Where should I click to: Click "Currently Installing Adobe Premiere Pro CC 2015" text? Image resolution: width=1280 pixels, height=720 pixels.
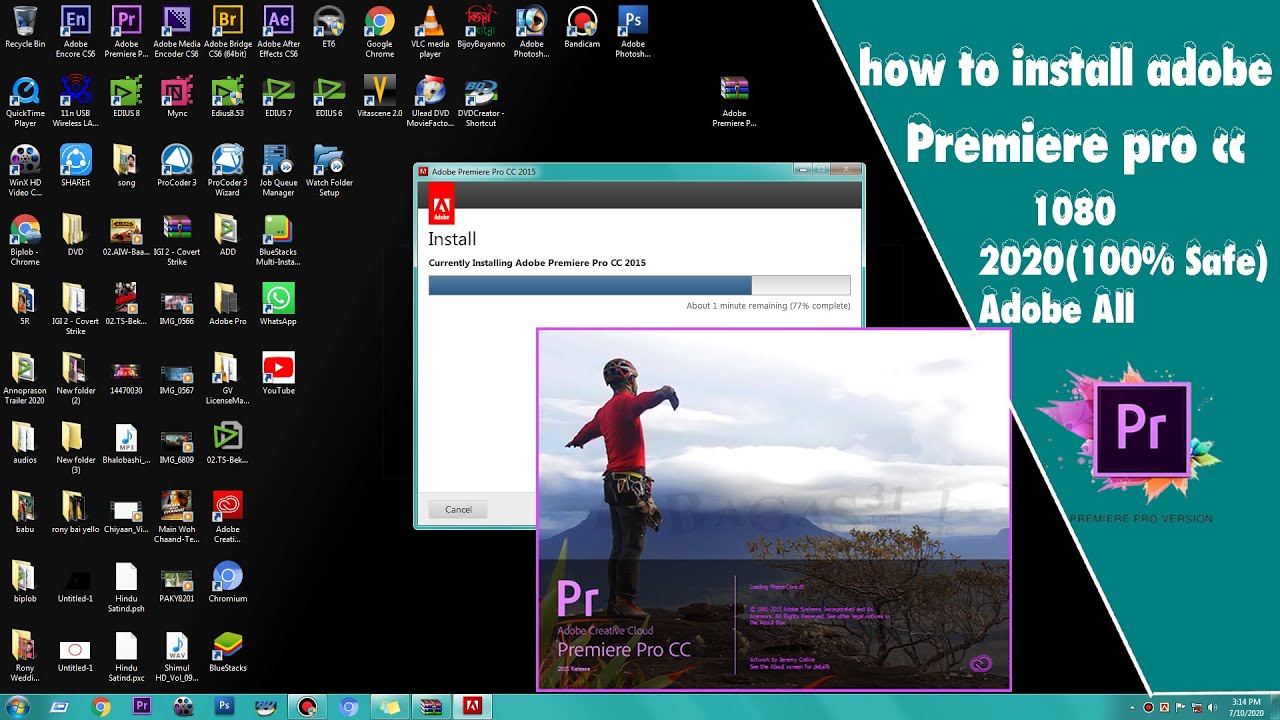click(537, 263)
